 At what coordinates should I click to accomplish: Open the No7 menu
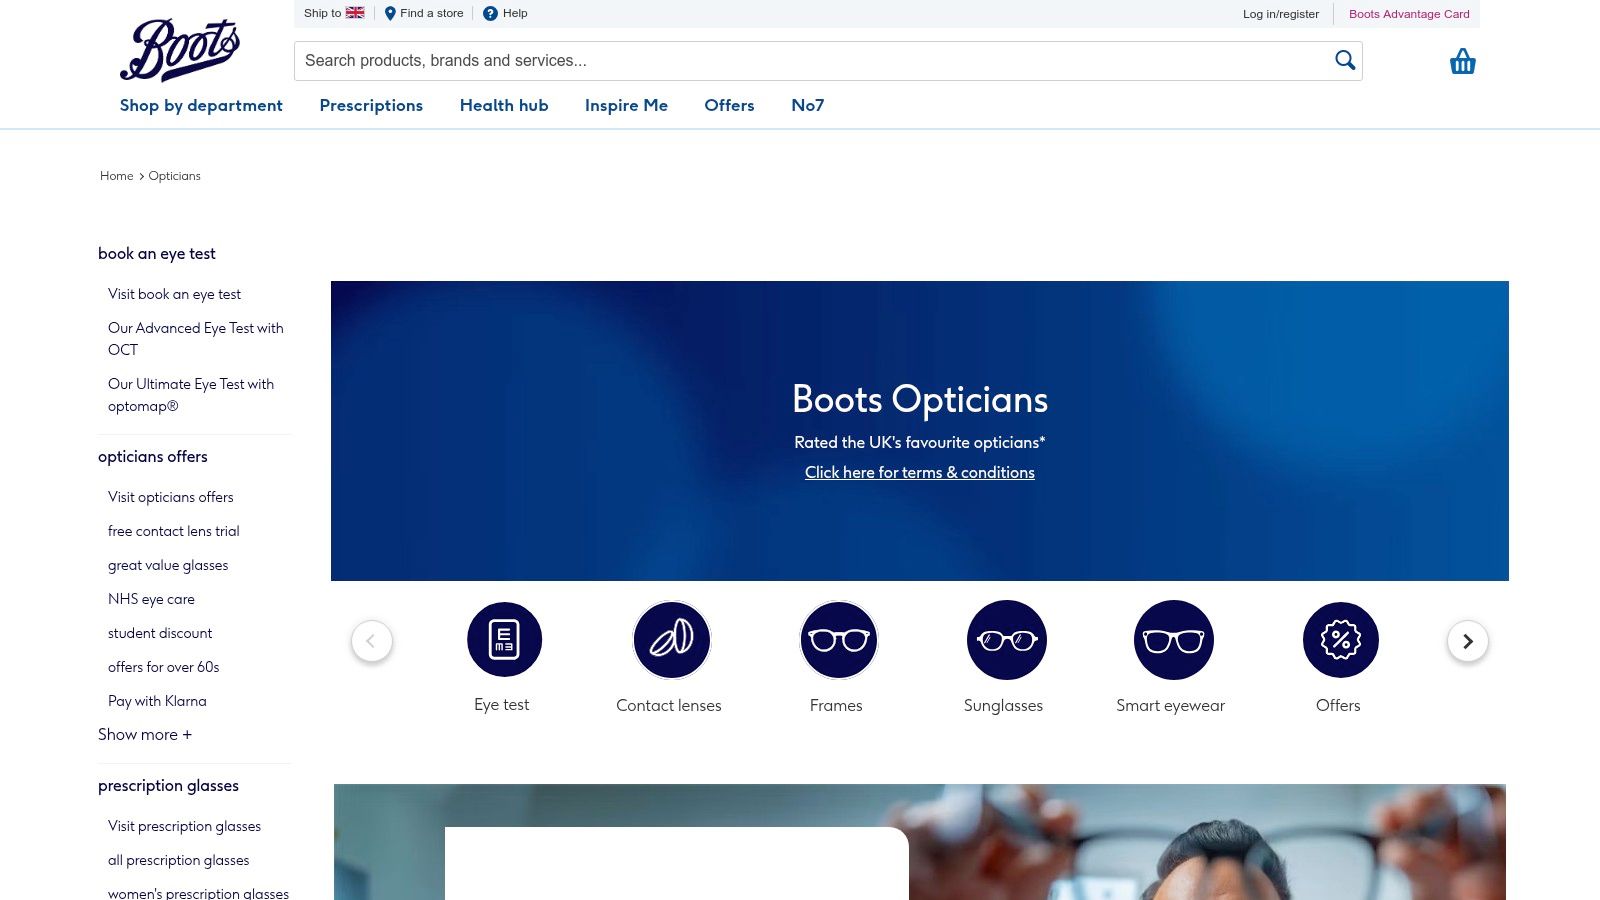pyautogui.click(x=808, y=105)
